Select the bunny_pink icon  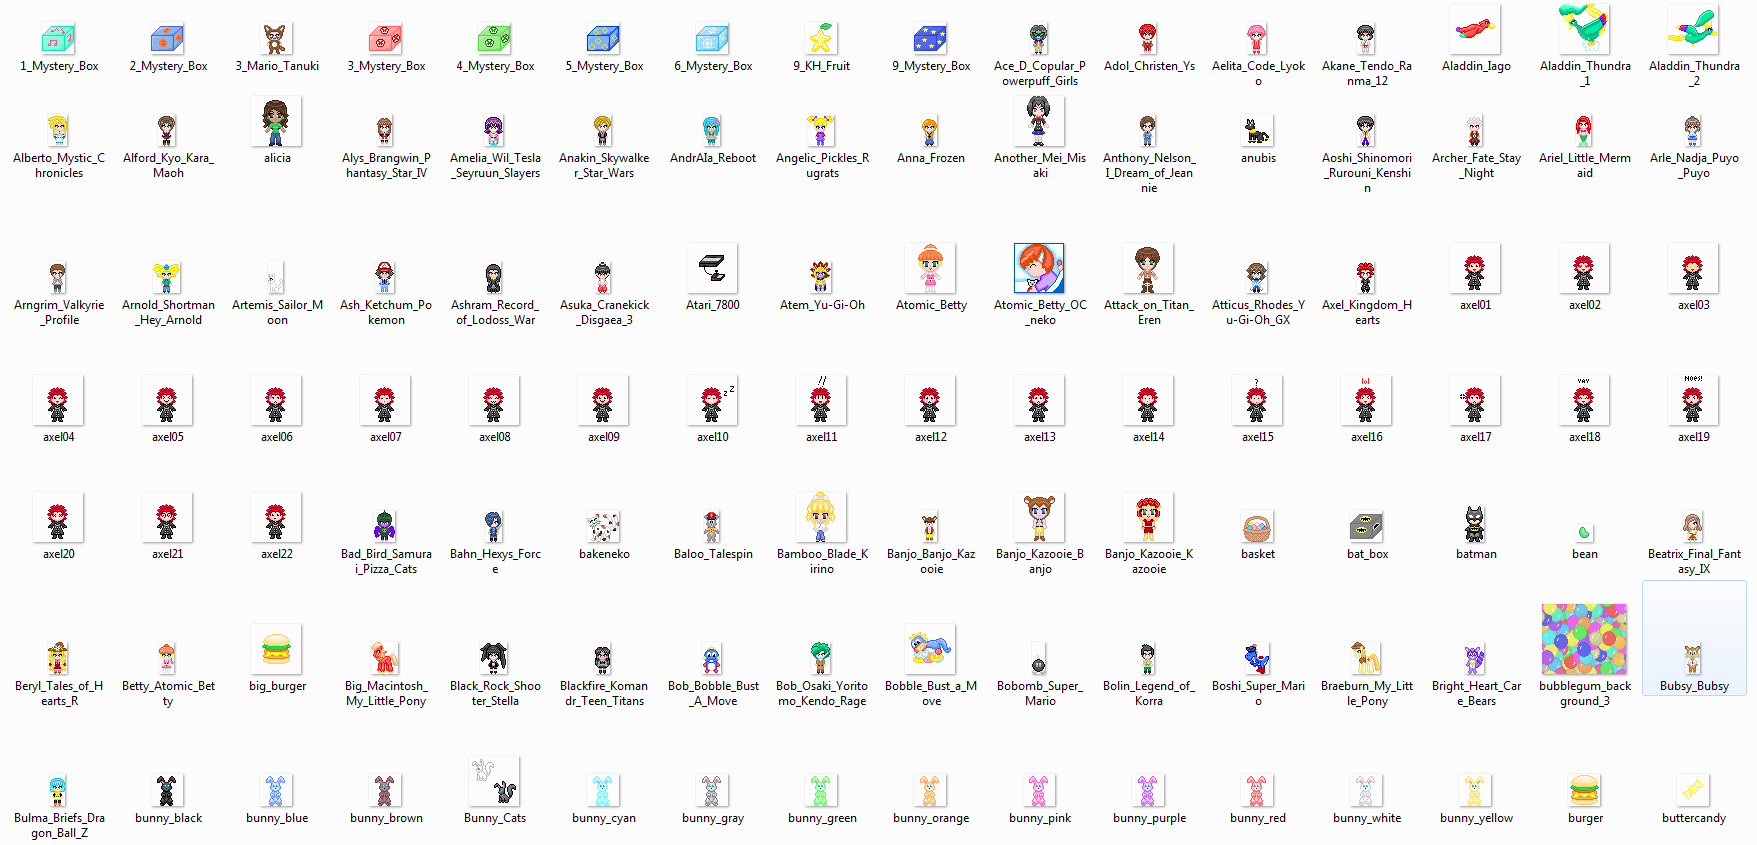click(1039, 791)
